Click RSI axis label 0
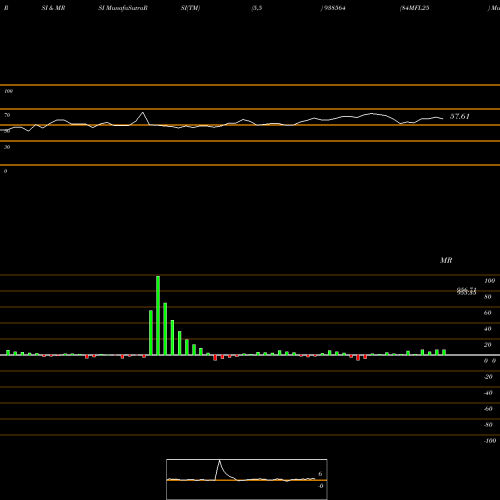 5,171
